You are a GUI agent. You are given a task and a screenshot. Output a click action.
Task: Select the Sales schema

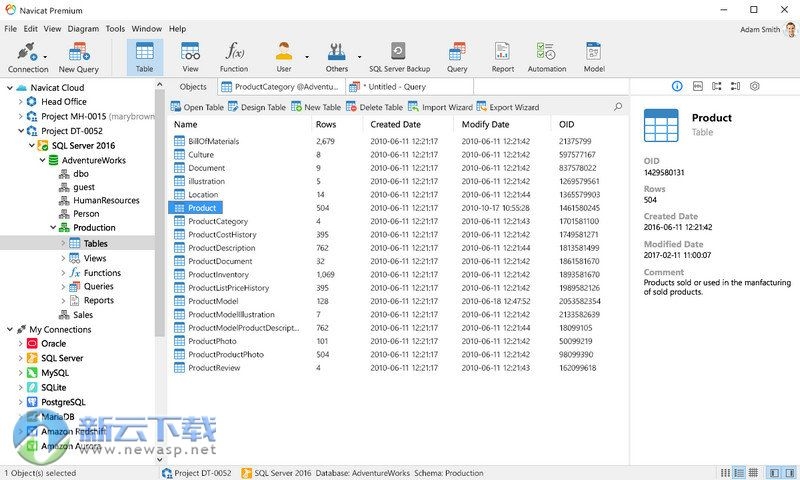click(83, 315)
